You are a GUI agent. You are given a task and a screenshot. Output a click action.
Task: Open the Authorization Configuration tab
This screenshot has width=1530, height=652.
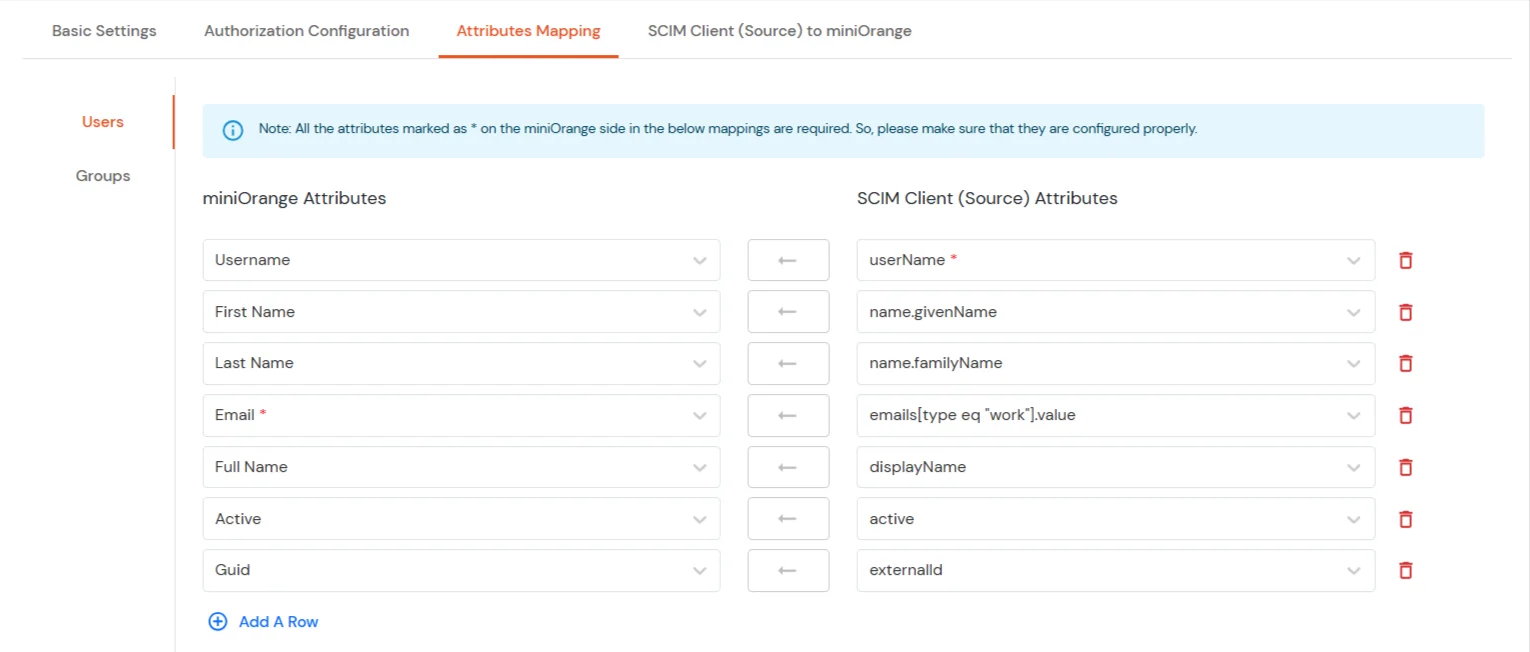(306, 30)
